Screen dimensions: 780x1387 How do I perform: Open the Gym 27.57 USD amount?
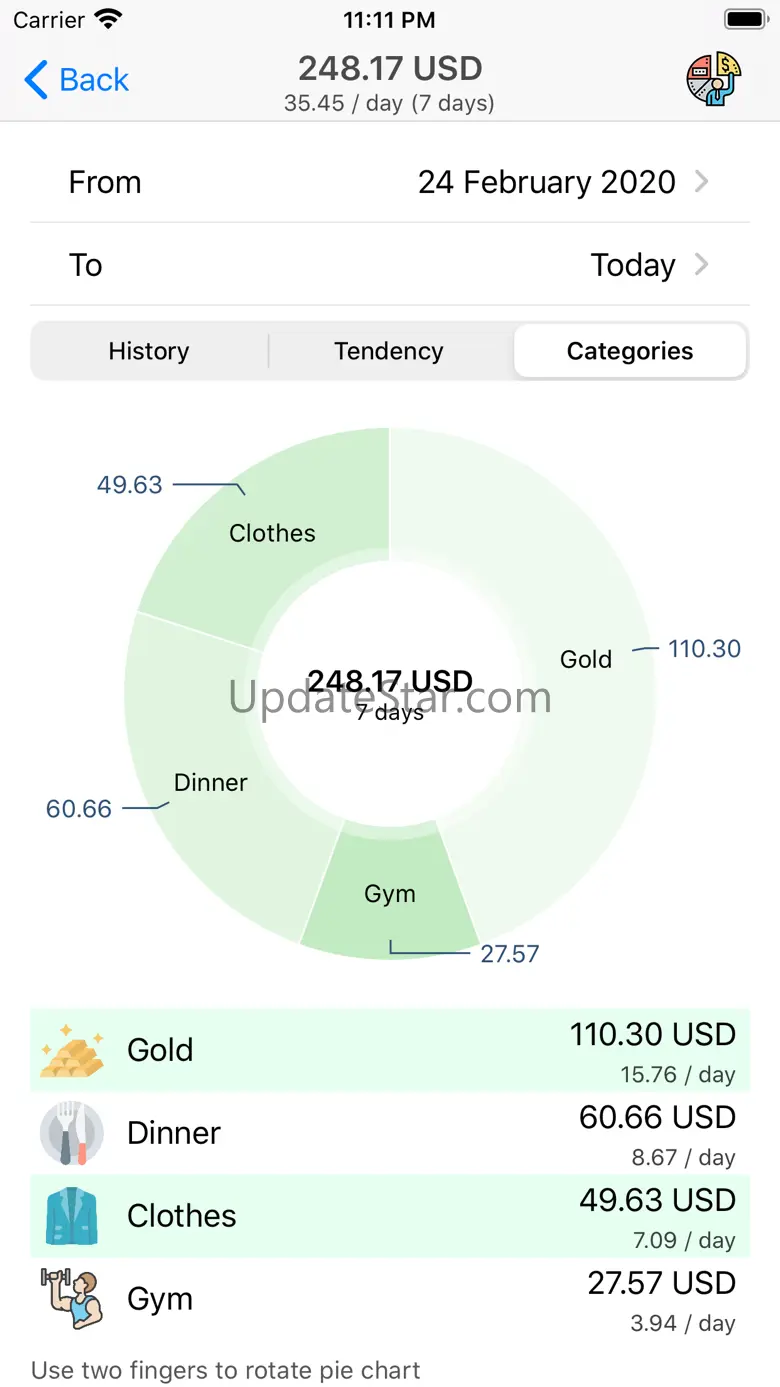(661, 1283)
